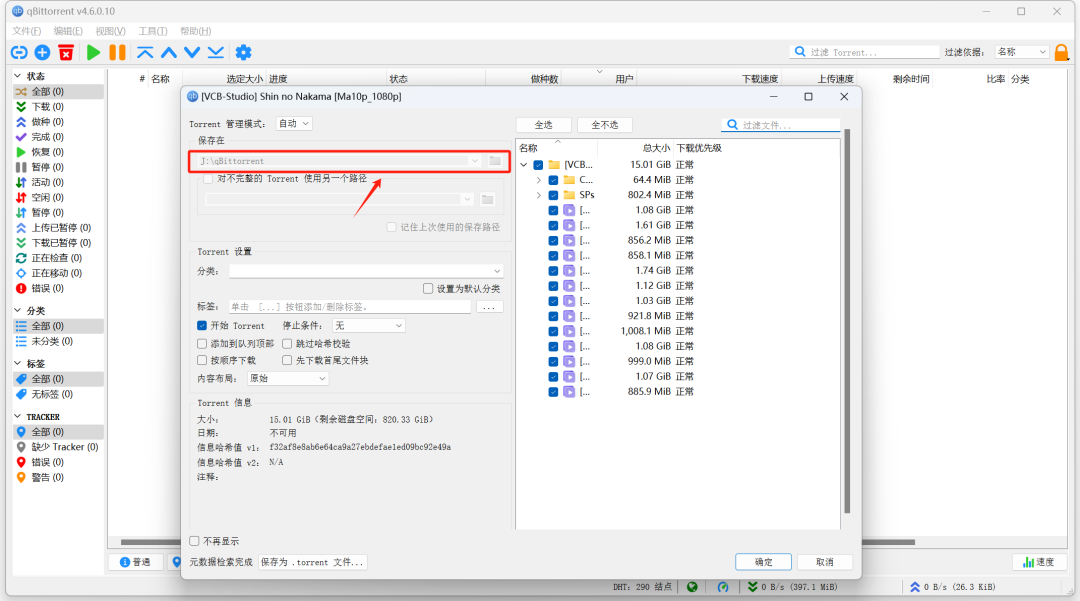Open the 过滤依据 名称 dropdown

[x=1022, y=52]
